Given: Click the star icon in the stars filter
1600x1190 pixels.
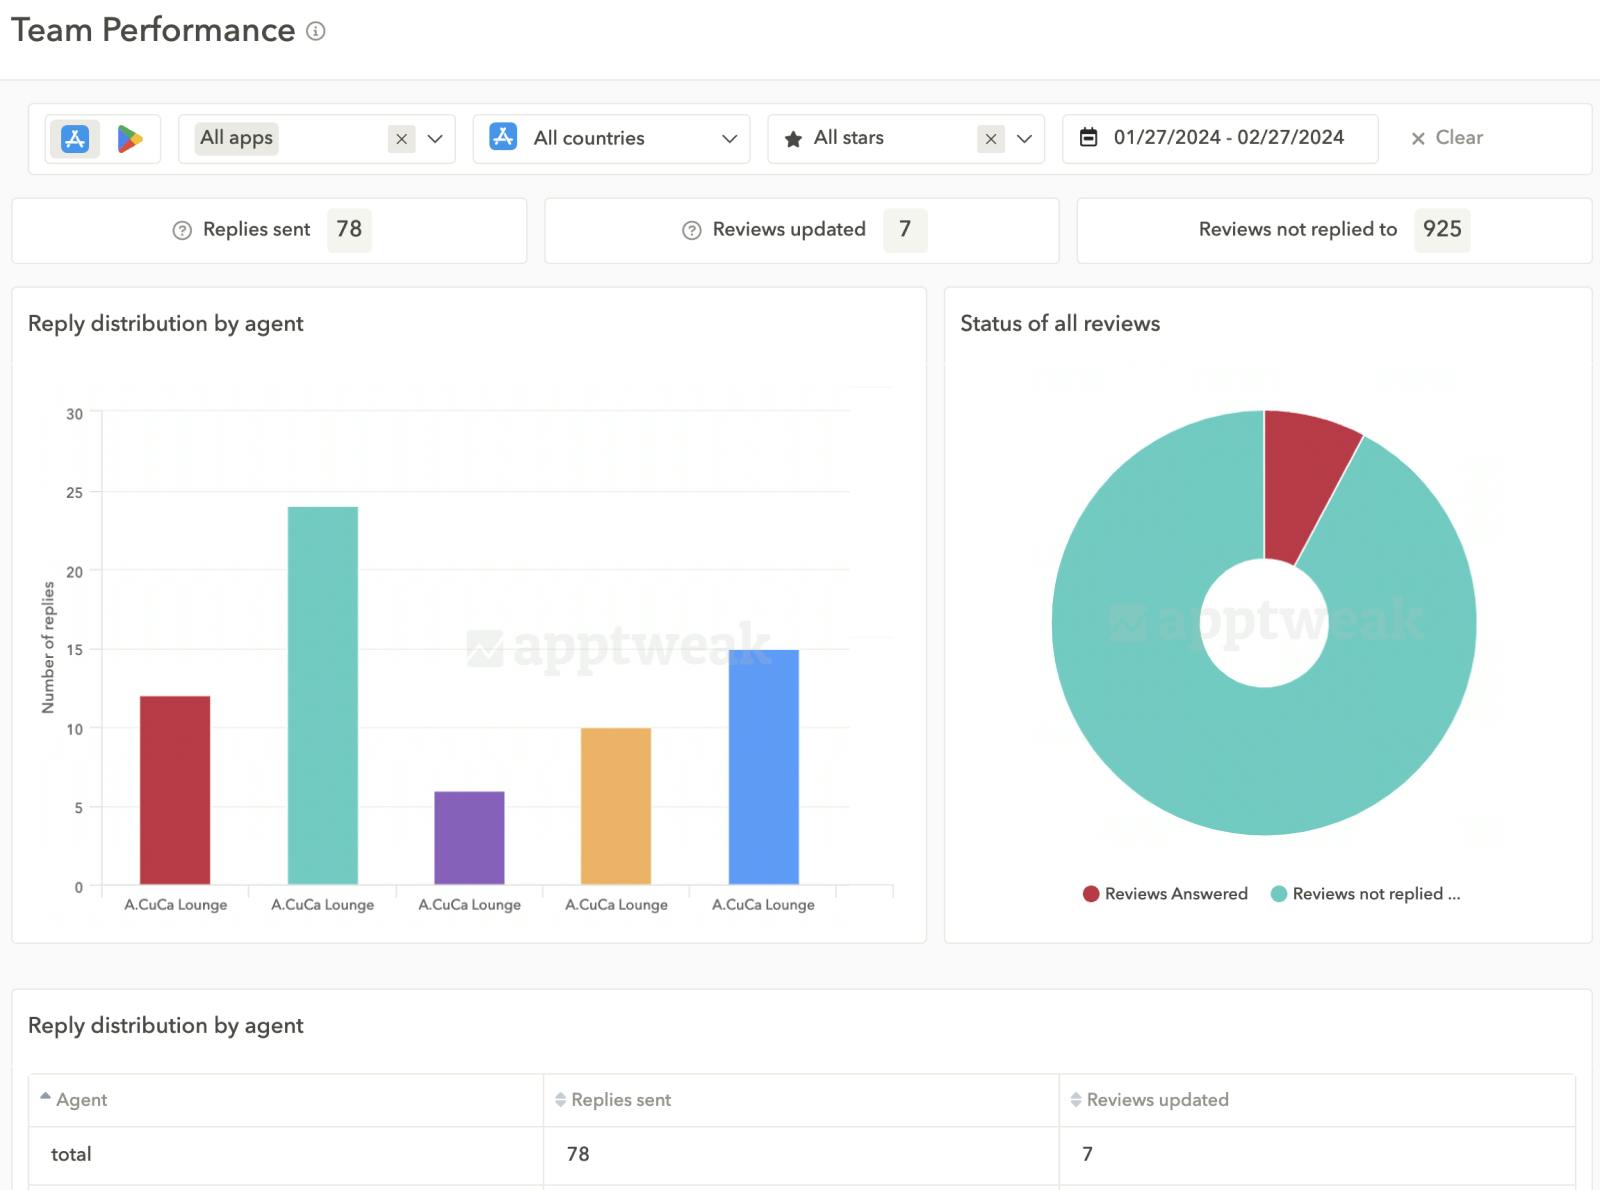Looking at the screenshot, I should (793, 138).
